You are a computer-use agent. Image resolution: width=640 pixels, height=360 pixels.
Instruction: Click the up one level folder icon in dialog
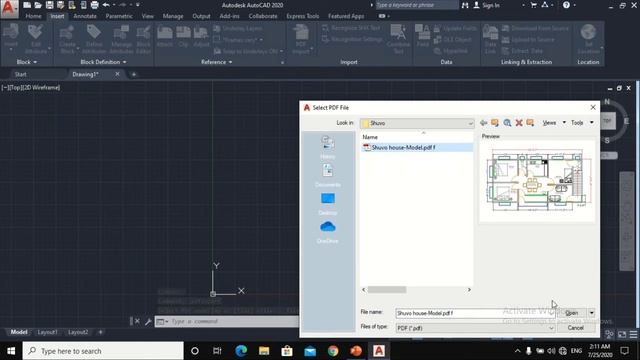[495, 123]
